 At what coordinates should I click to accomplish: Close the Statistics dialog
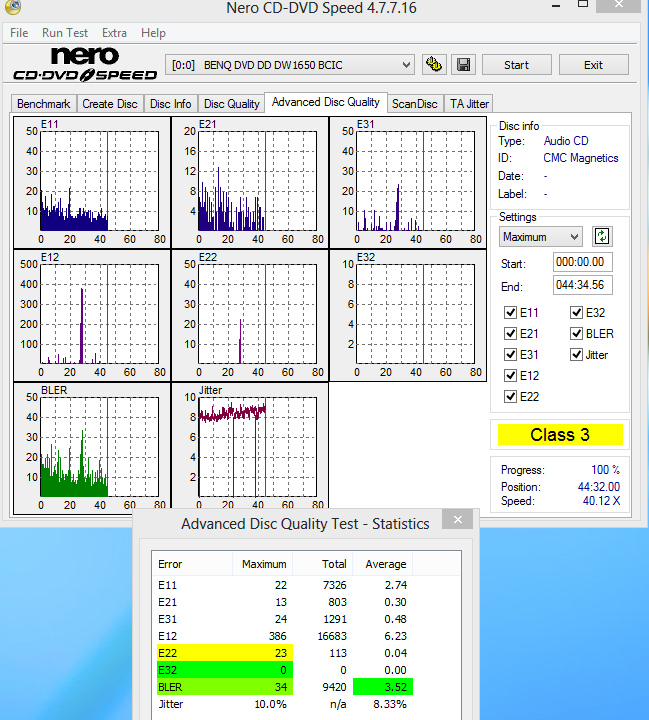coord(457,520)
